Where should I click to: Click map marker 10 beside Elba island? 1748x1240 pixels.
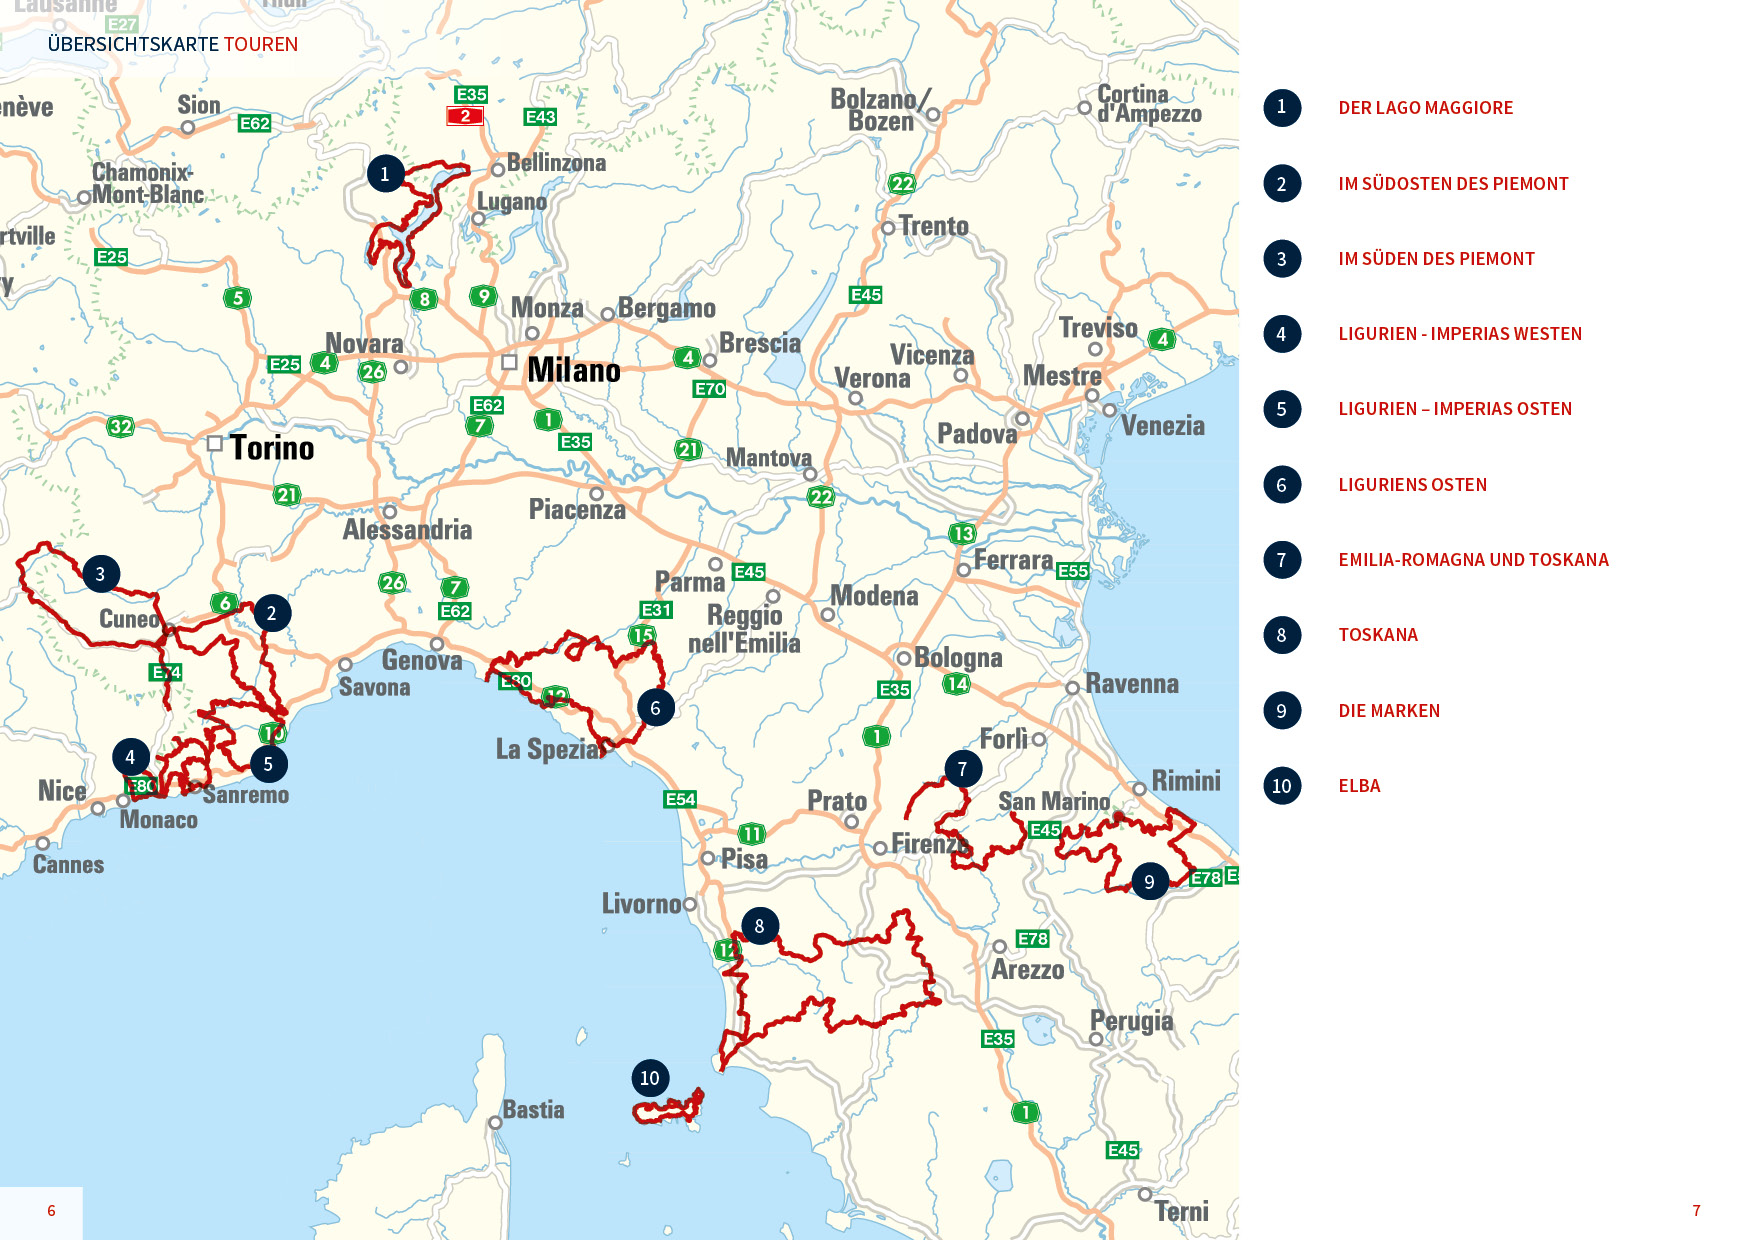coord(650,1078)
